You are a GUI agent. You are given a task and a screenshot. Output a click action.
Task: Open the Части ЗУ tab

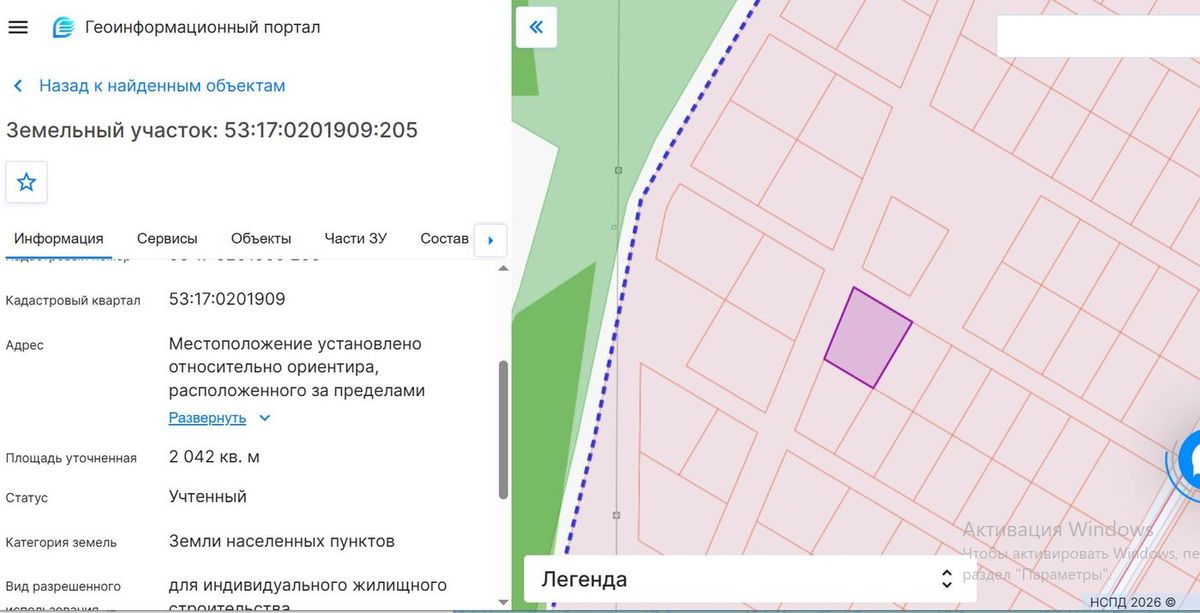point(355,239)
